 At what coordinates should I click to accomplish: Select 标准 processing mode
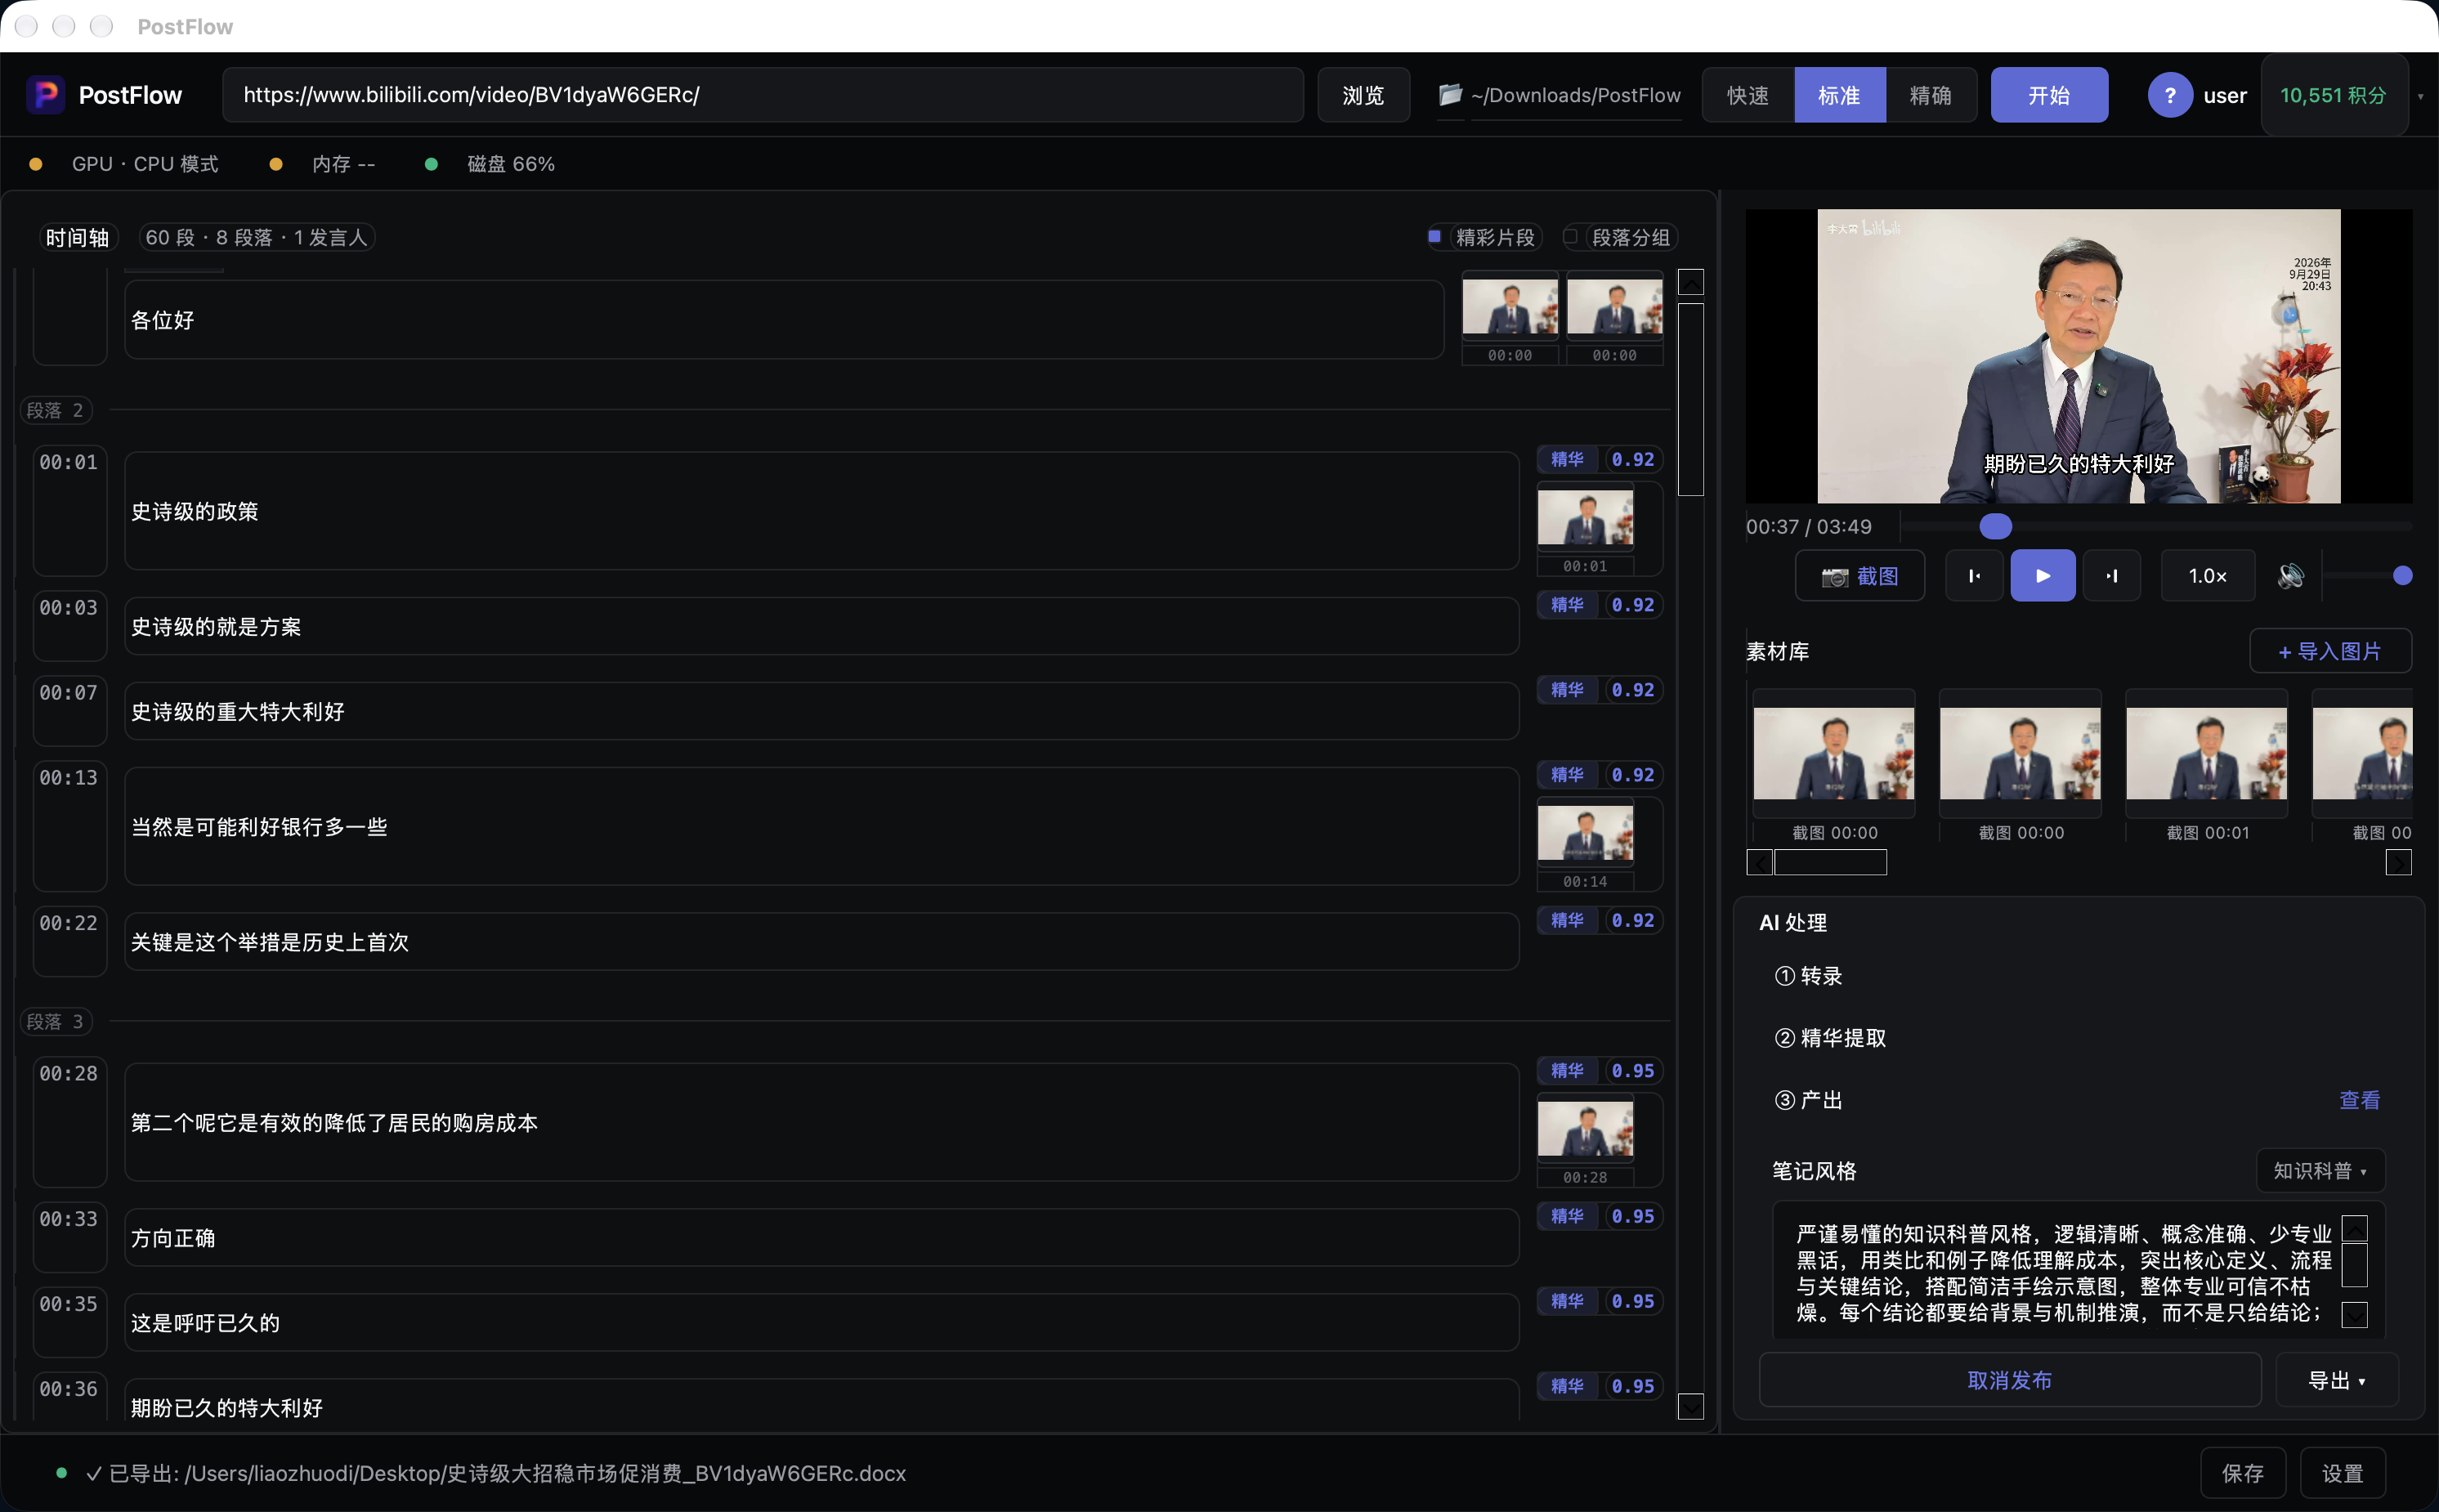coord(1839,95)
